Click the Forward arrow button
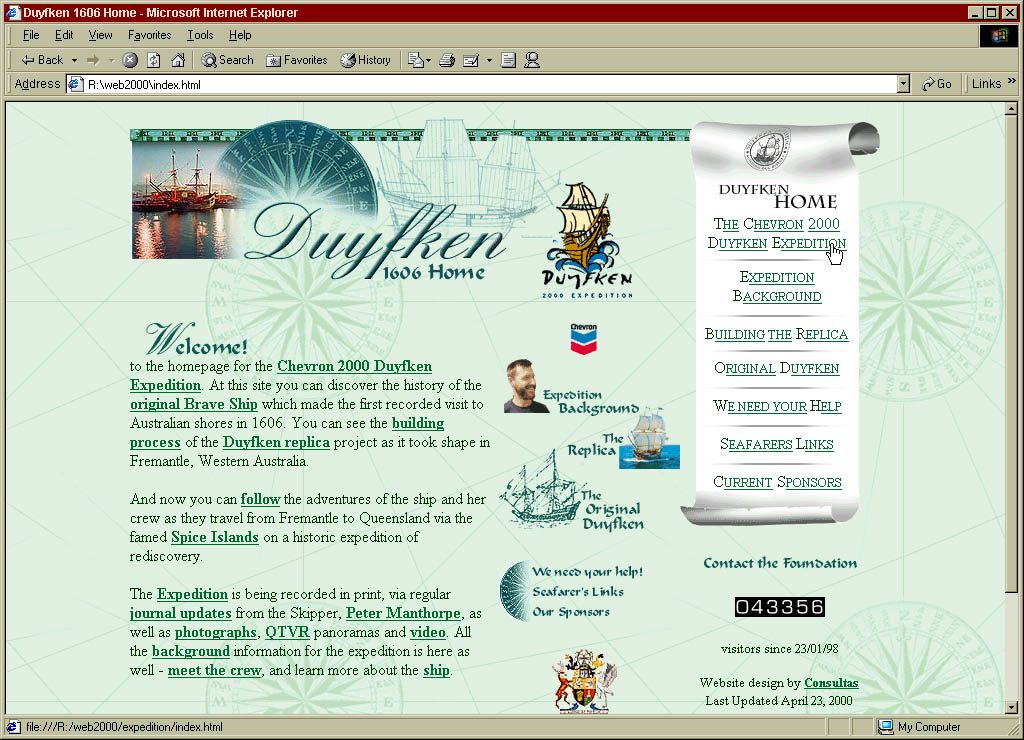The width and height of the screenshot is (1024, 740). pyautogui.click(x=93, y=60)
